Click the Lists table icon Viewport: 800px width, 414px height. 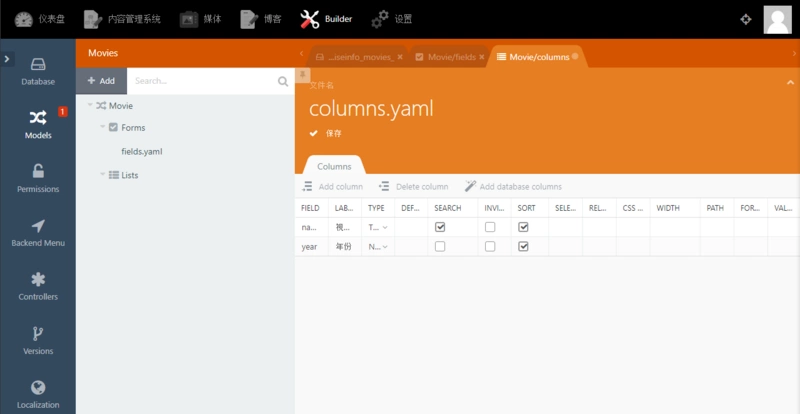(x=114, y=175)
